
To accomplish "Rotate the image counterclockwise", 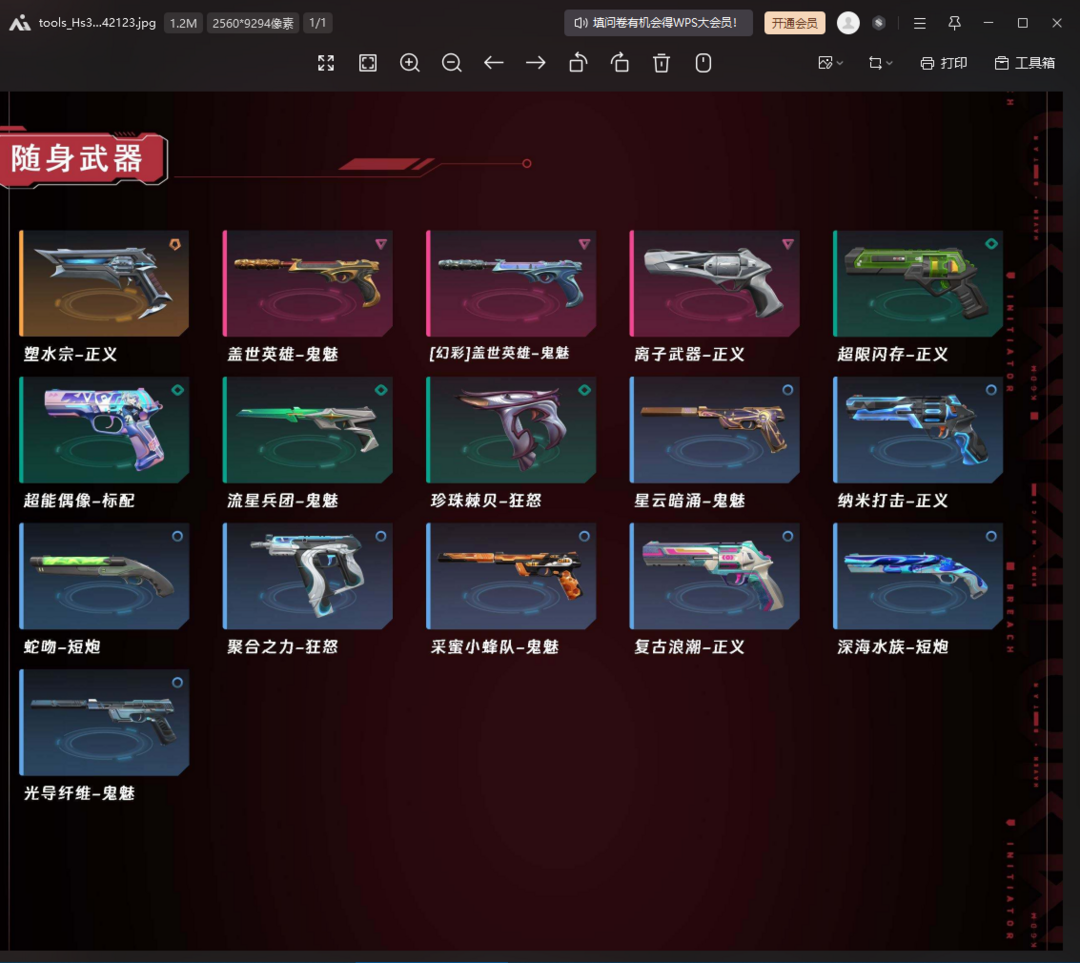I will (x=578, y=63).
